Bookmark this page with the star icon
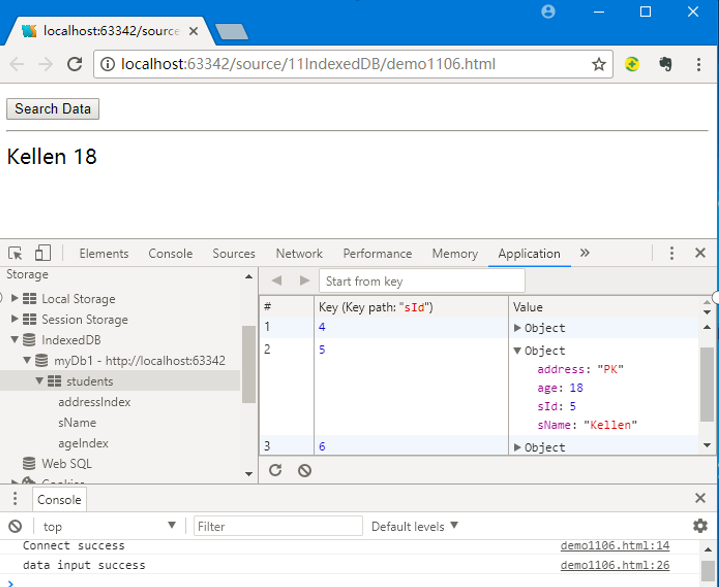The image size is (719, 587). 599,64
